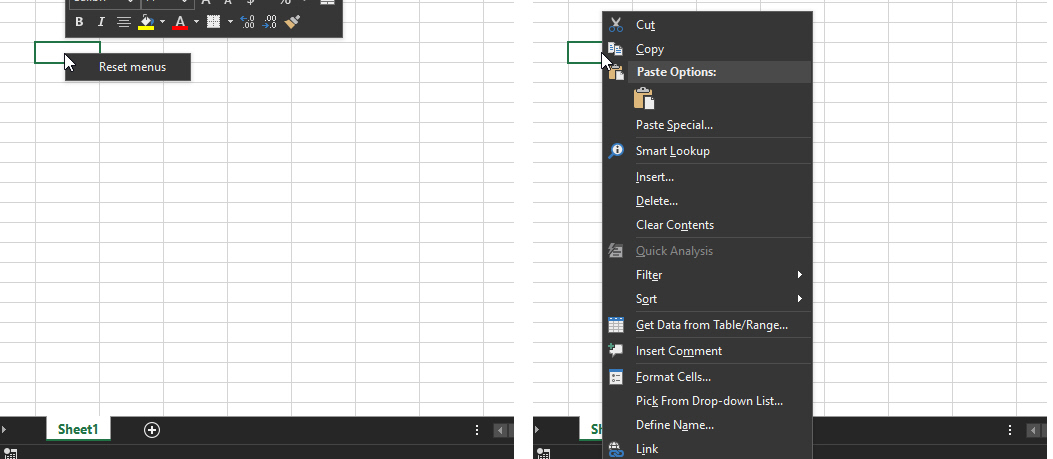Select Format Cells... menu entry
Viewport: 1053px width, 459px height.
(x=673, y=377)
